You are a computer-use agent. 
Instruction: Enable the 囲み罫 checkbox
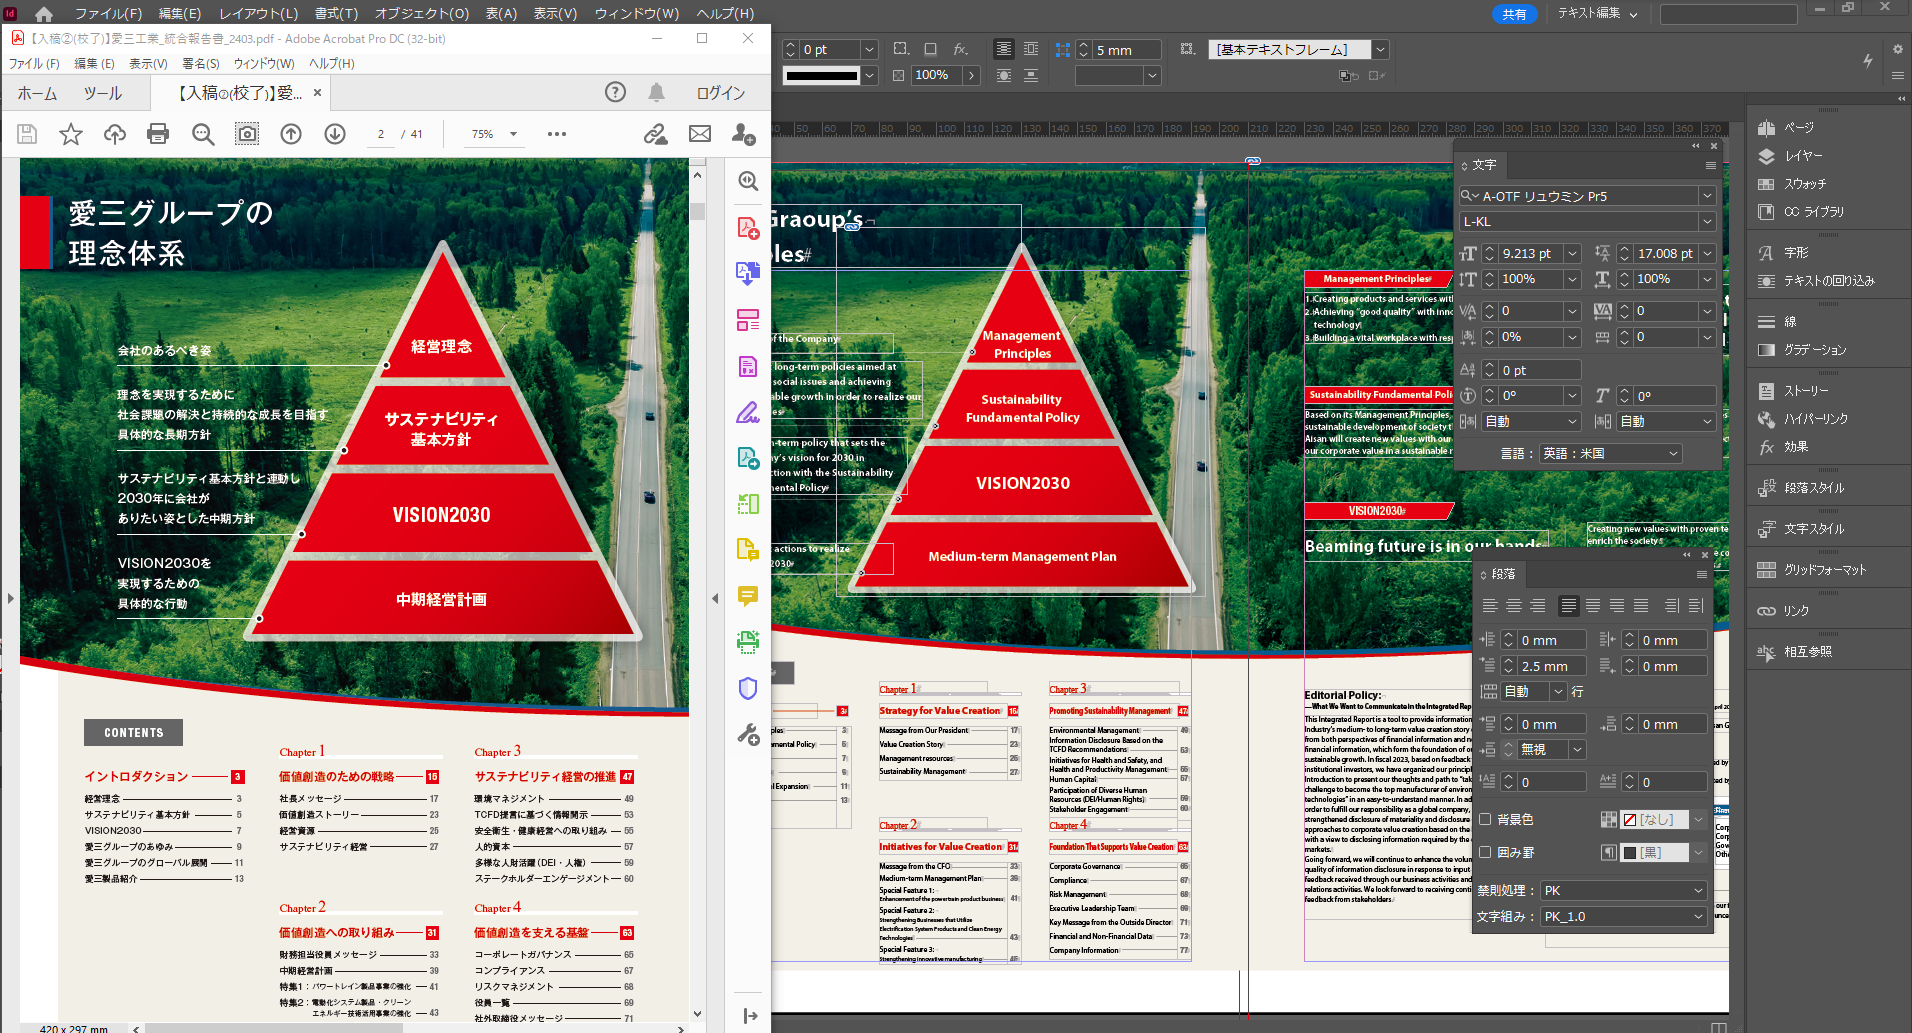1486,853
